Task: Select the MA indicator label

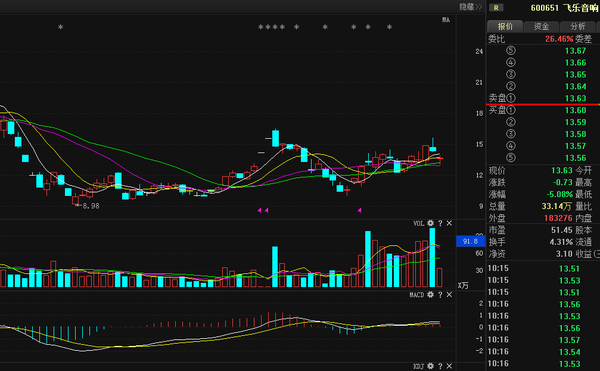Action: 446,20
